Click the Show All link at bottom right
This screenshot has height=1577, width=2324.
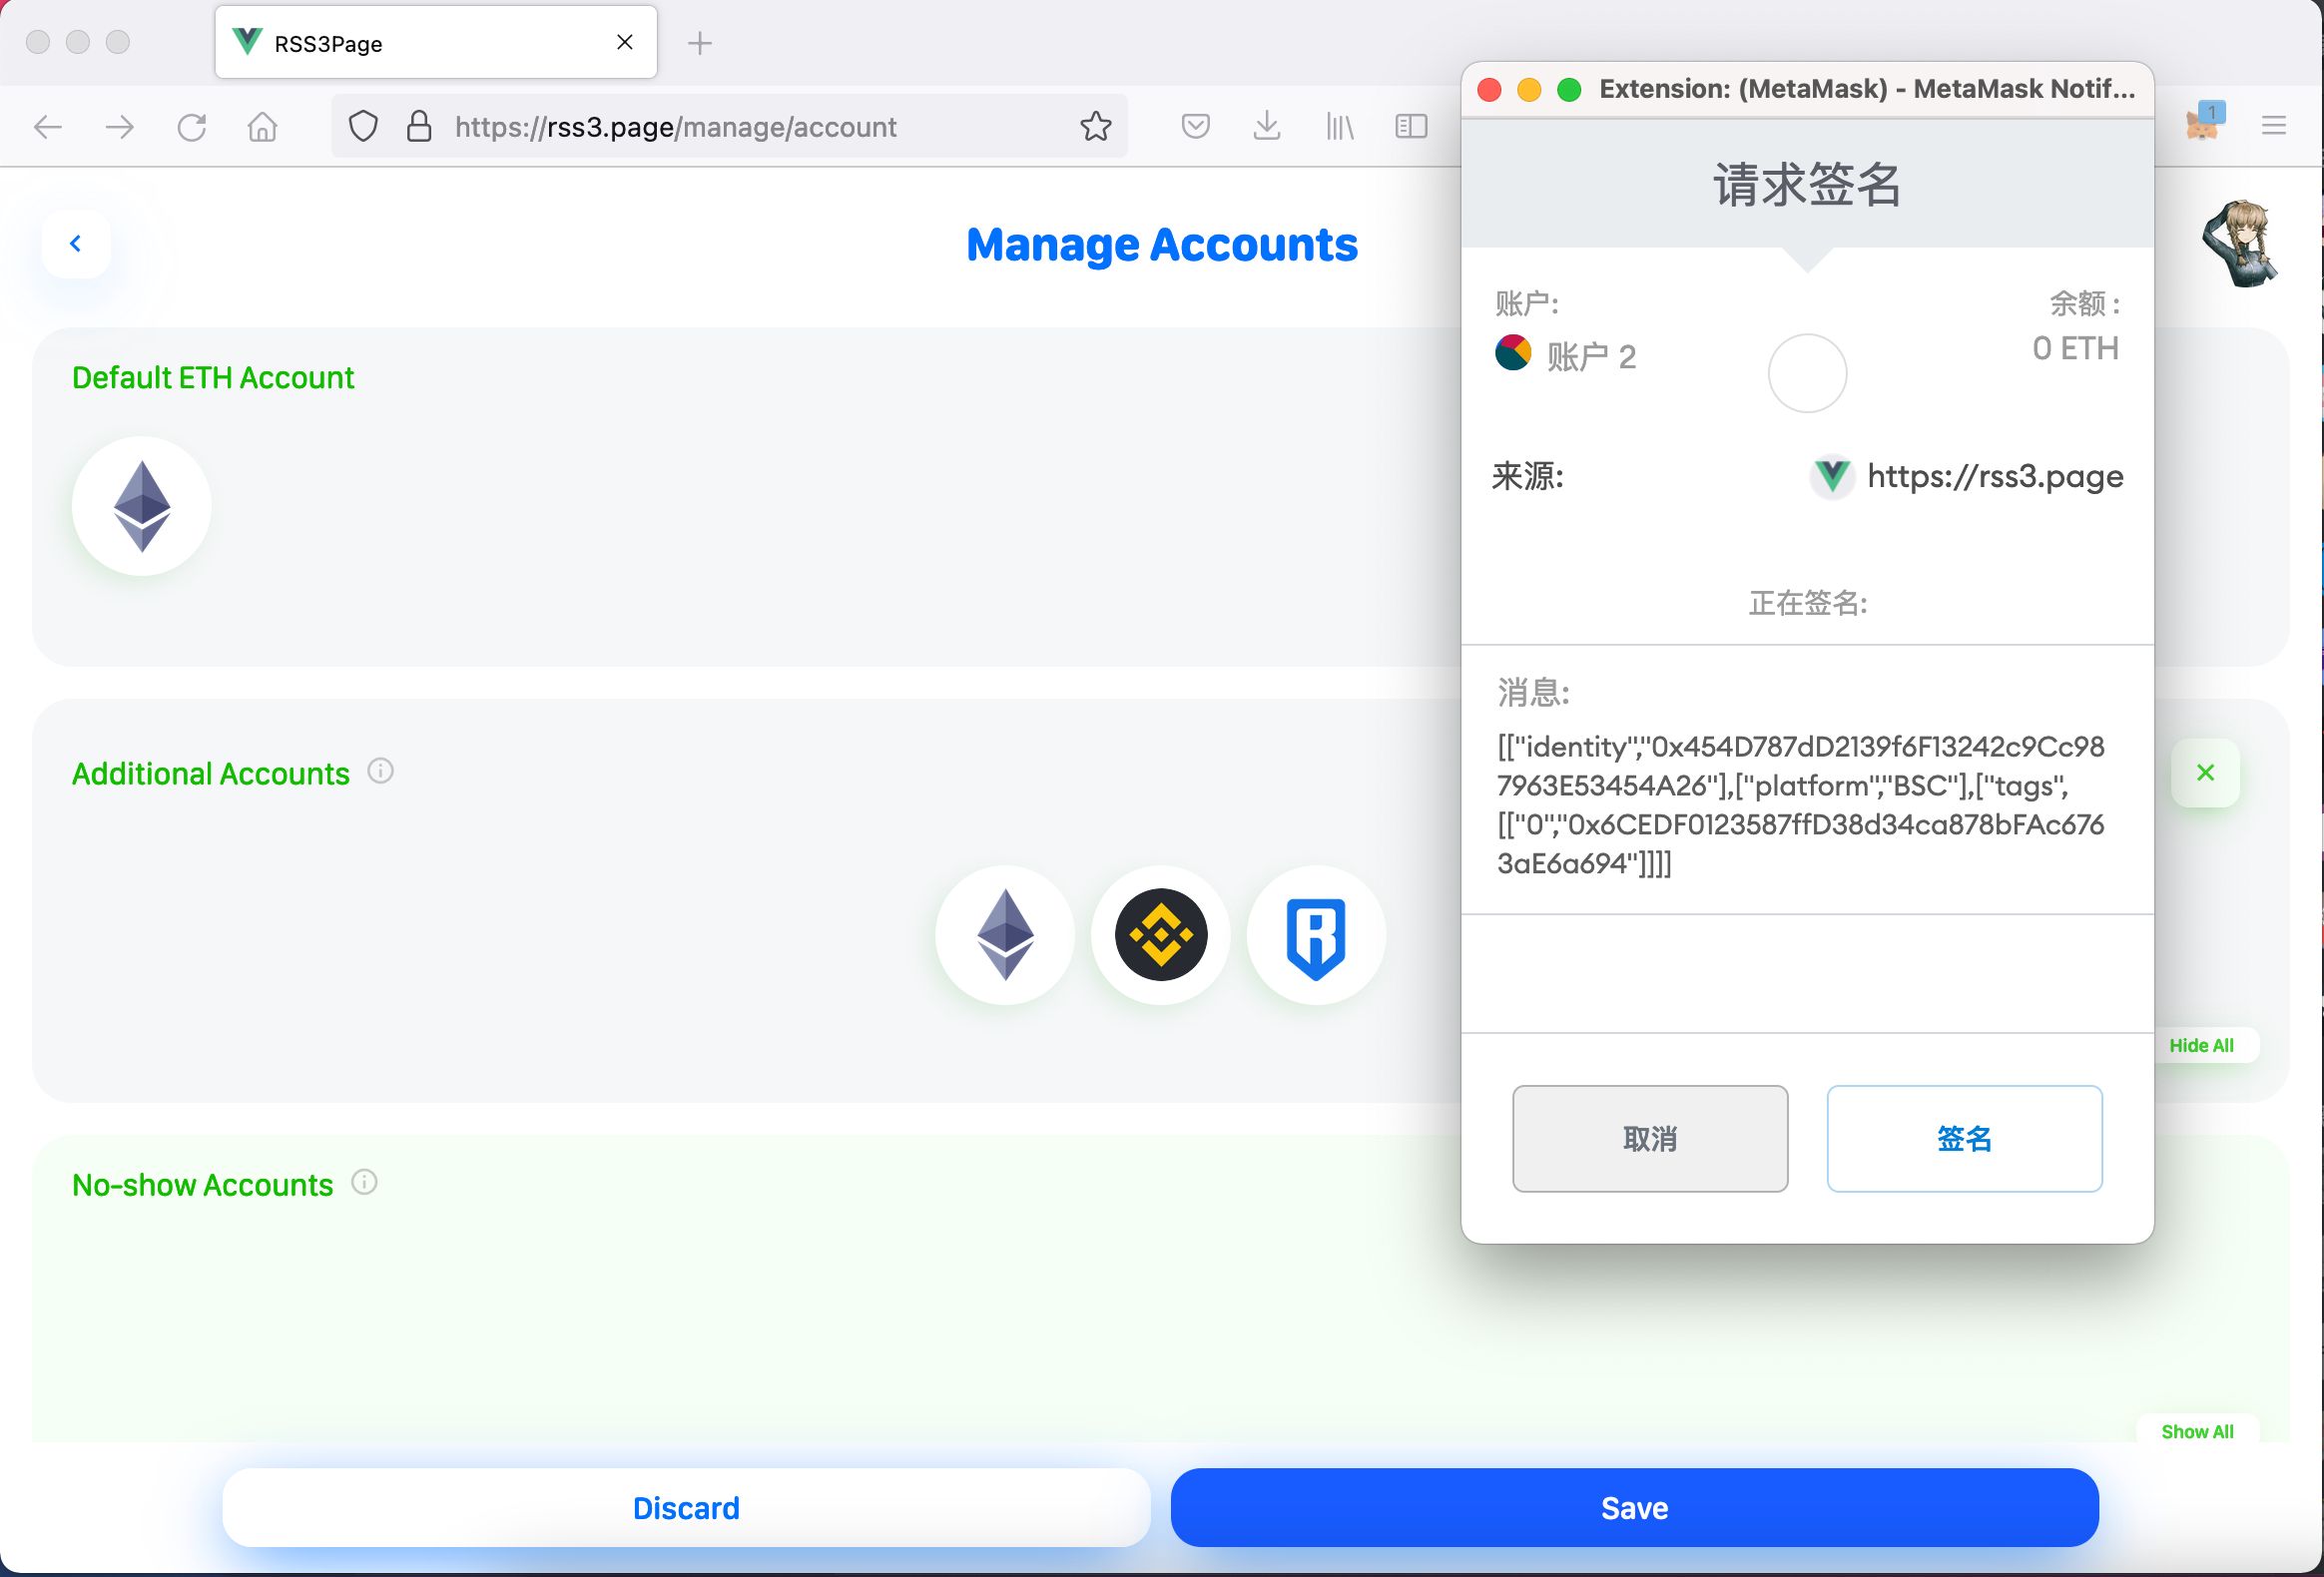(x=2195, y=1429)
